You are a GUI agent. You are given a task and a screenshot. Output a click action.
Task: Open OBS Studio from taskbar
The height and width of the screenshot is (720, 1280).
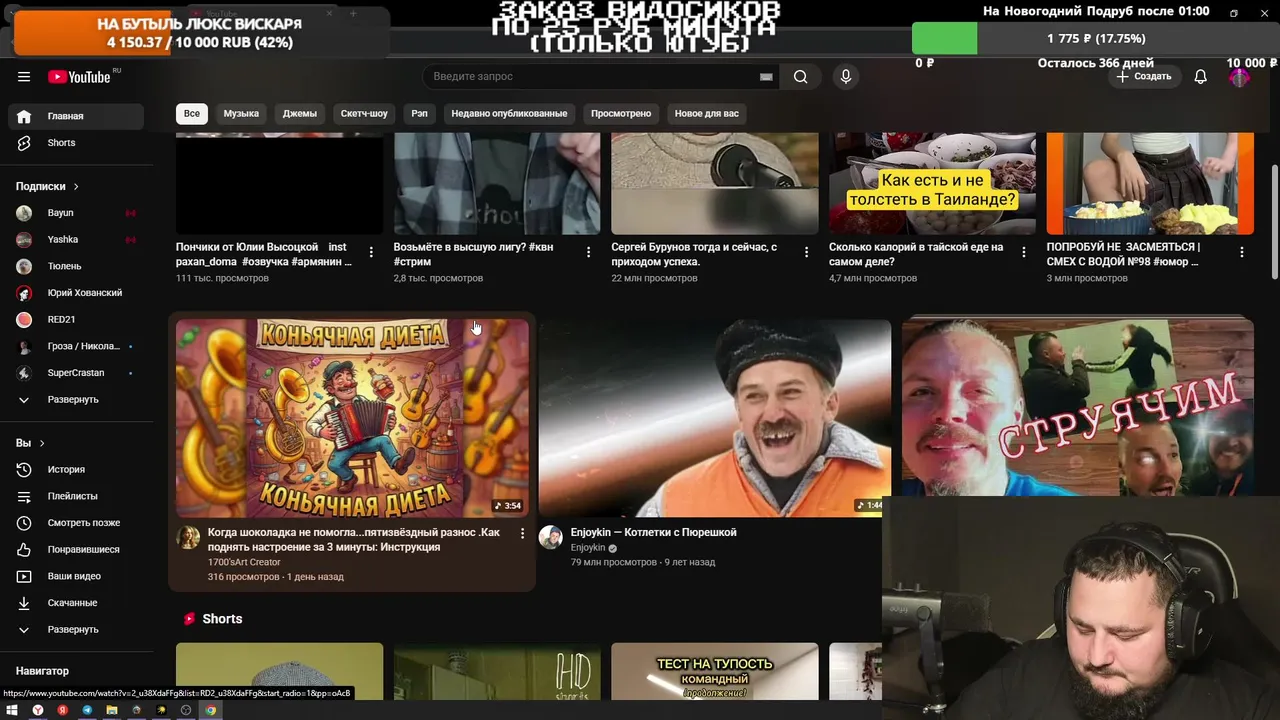[x=185, y=710]
